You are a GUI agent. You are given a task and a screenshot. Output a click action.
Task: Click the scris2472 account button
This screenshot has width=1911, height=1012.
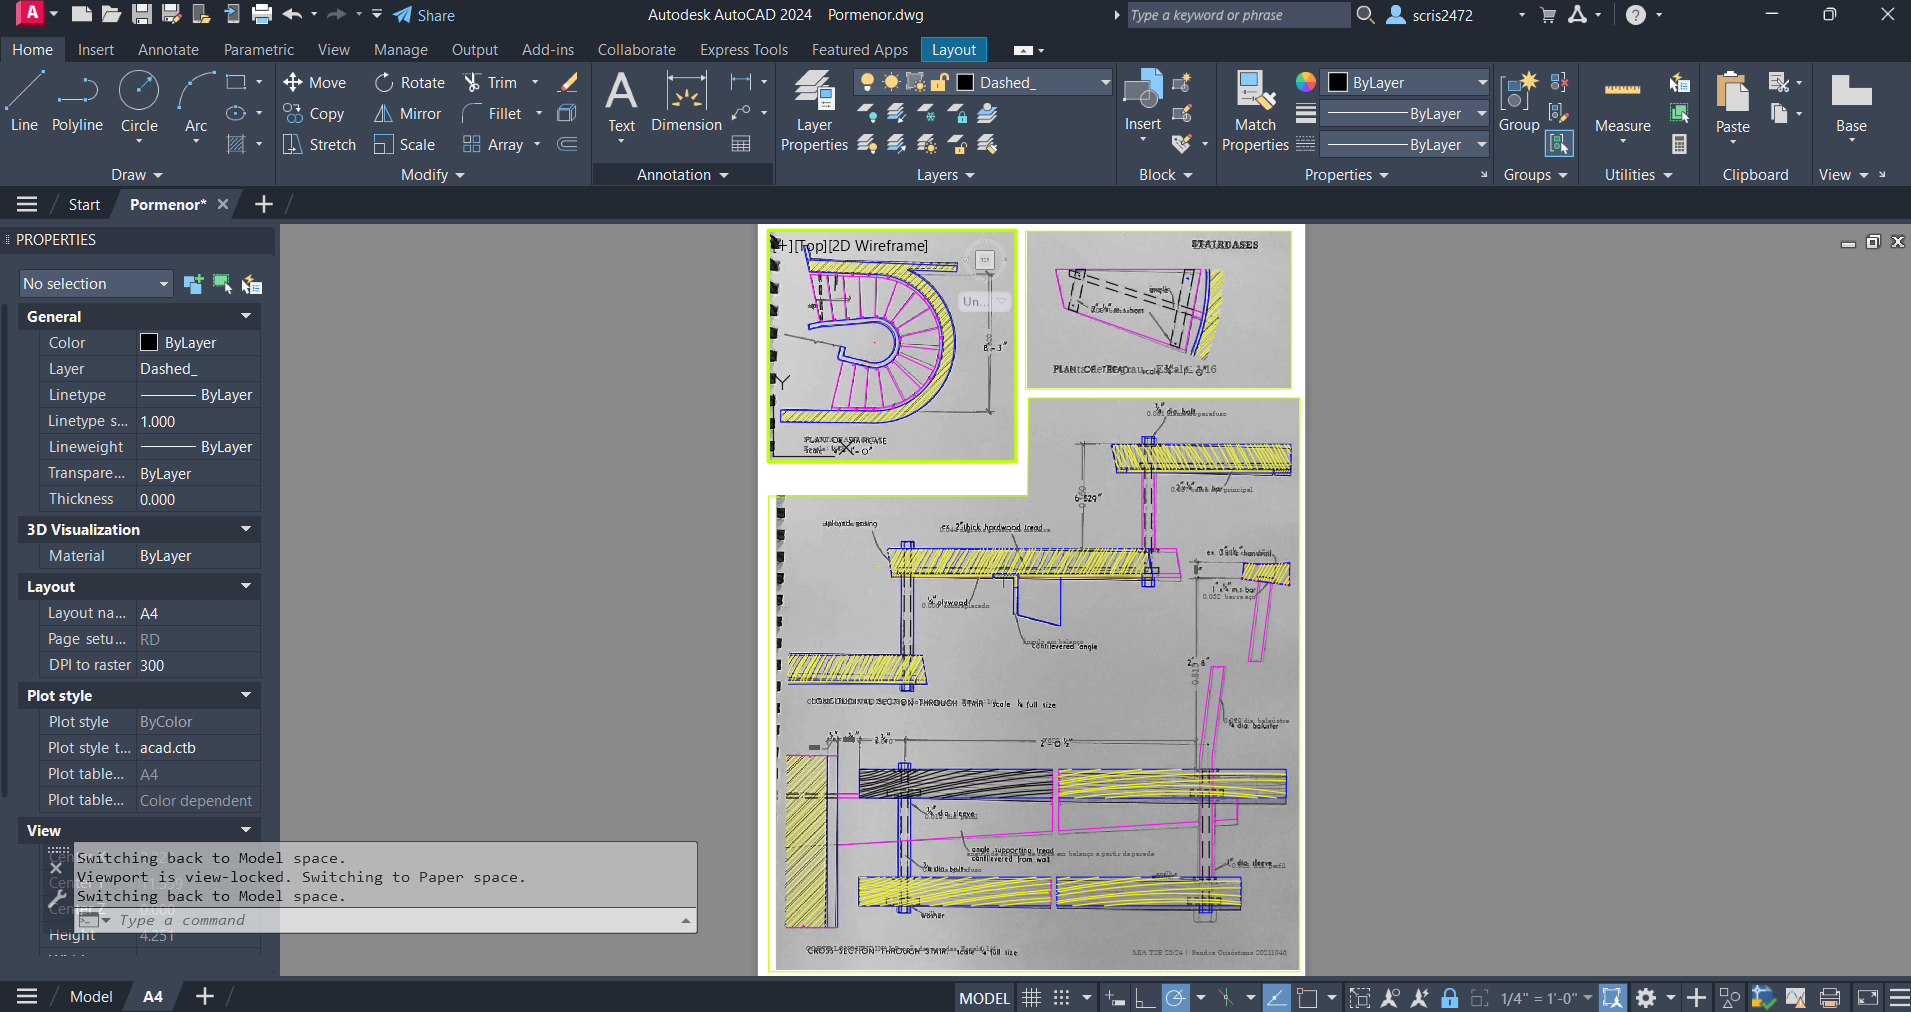[x=1430, y=15]
